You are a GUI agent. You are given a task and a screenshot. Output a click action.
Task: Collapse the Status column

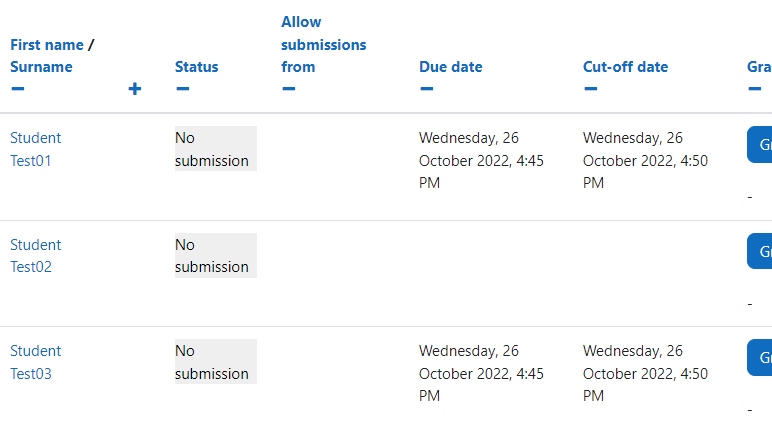click(183, 89)
